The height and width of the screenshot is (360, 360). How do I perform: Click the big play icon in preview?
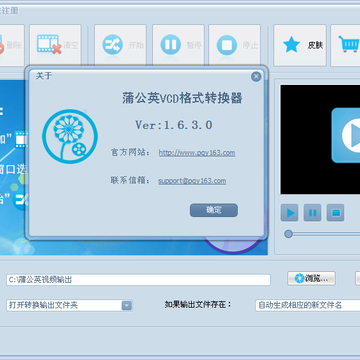point(347,135)
